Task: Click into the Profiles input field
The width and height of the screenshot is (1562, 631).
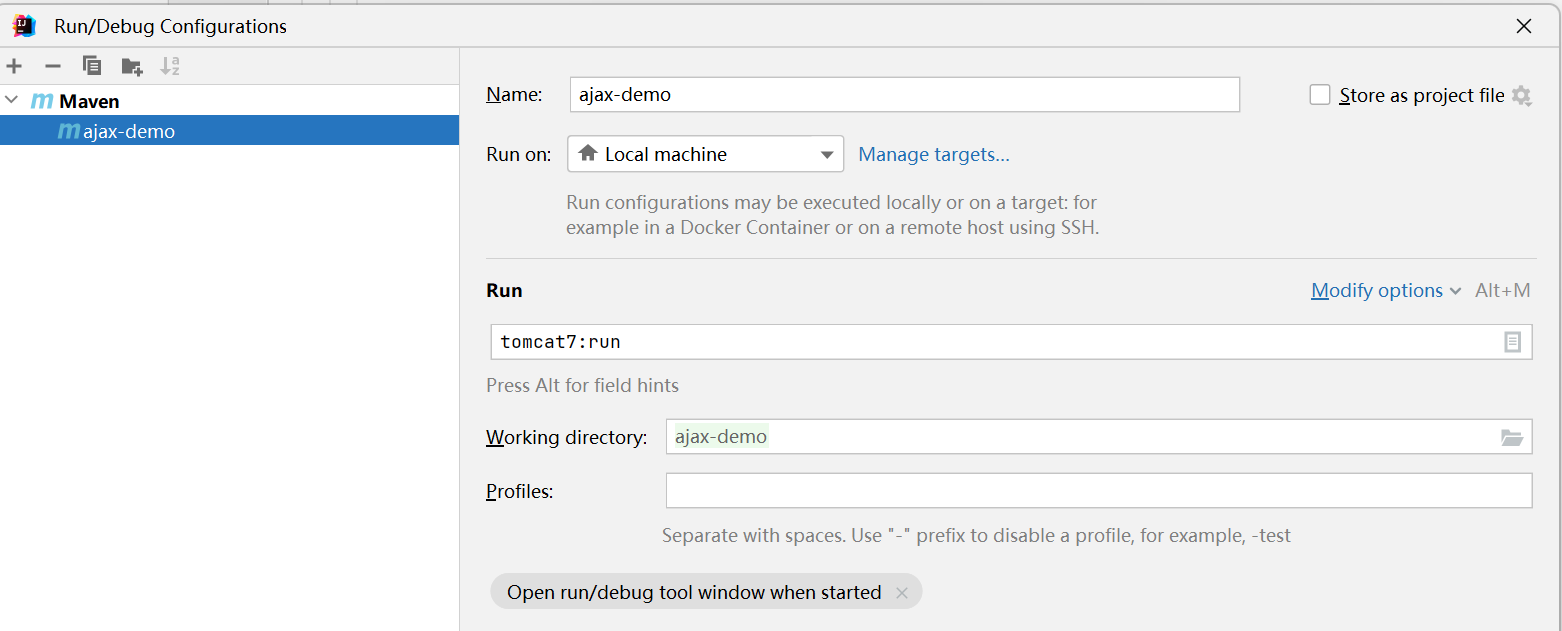Action: click(x=1098, y=491)
